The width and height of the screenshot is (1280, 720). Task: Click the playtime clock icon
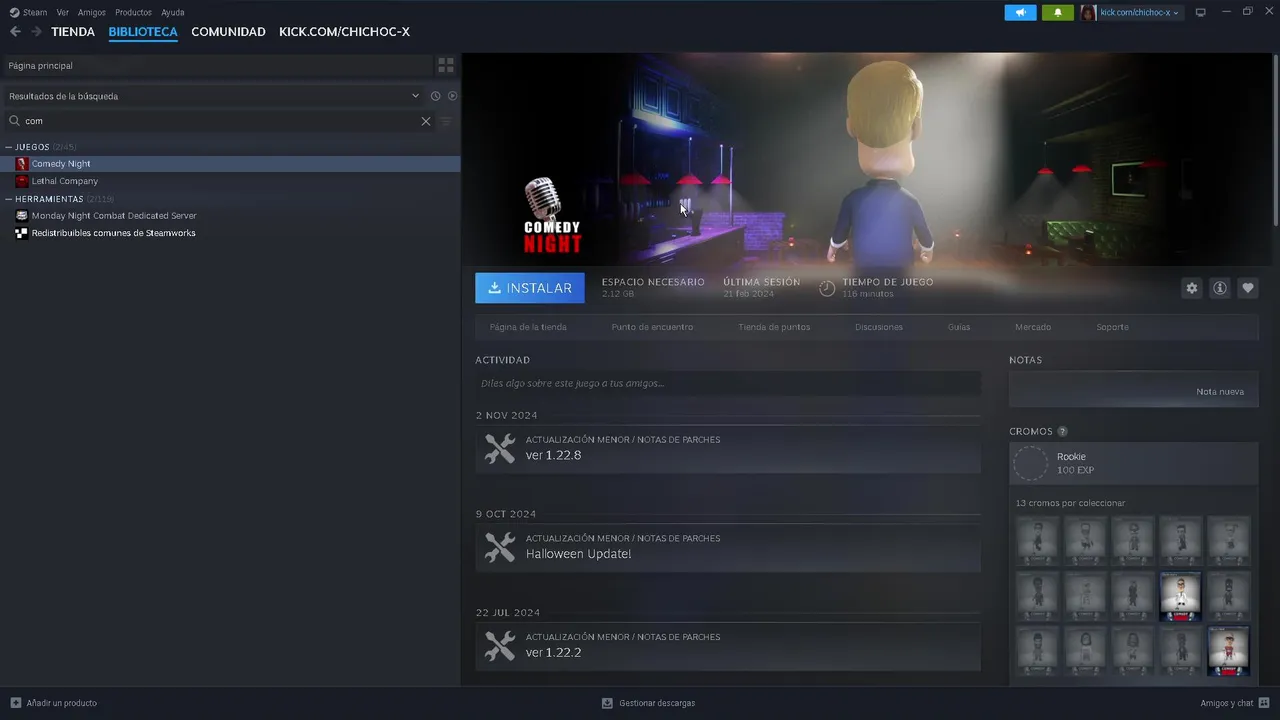point(827,288)
